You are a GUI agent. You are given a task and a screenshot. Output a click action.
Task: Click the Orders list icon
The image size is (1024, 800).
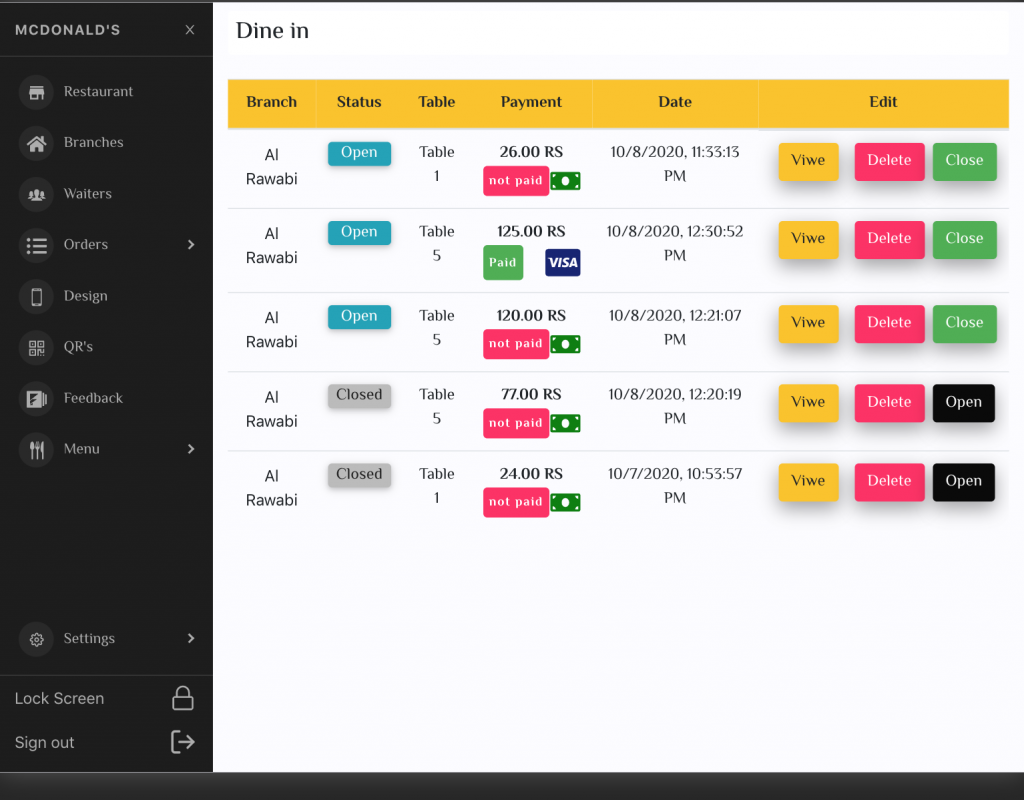(x=37, y=246)
